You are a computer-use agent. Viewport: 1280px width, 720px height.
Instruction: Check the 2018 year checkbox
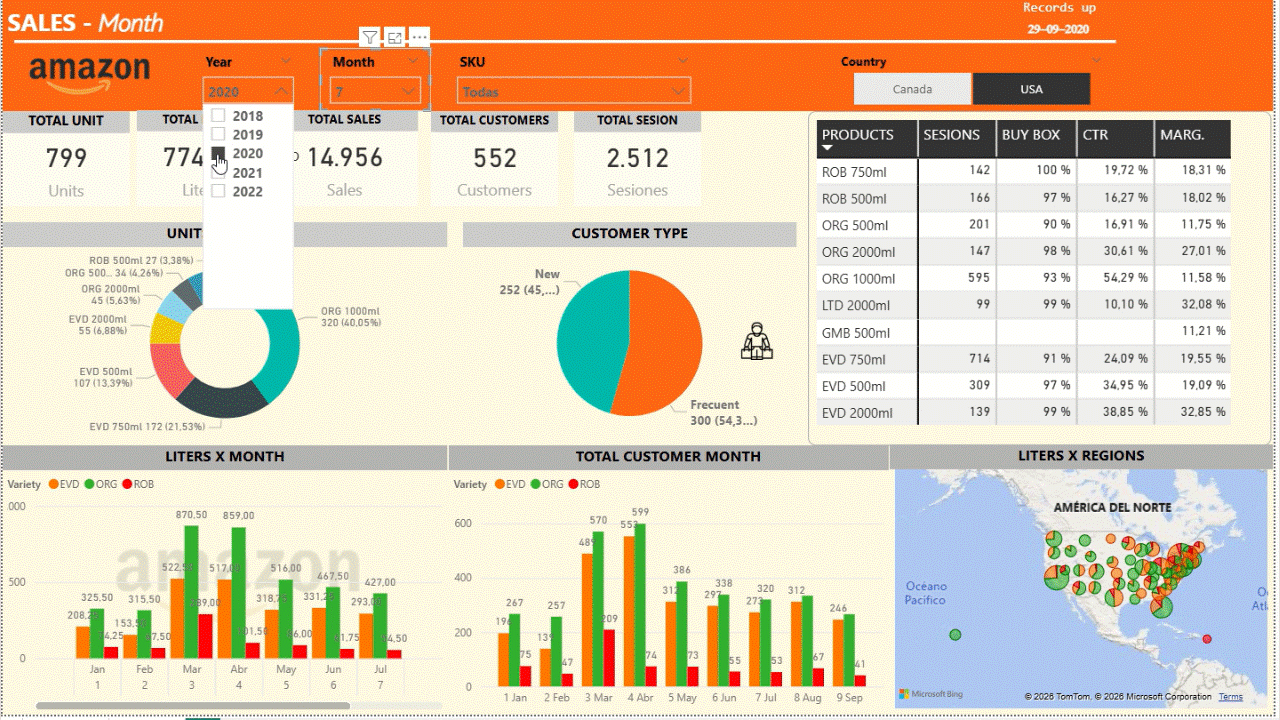(218, 116)
